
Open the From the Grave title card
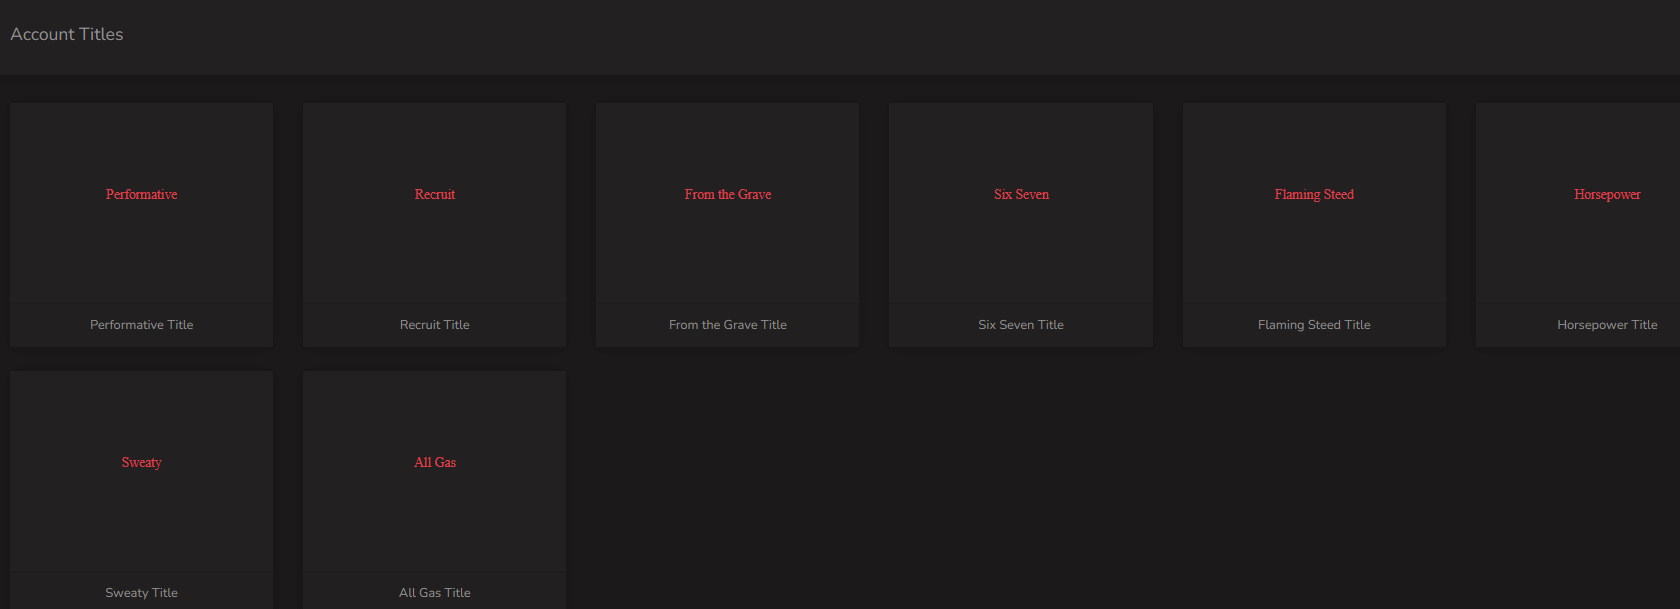point(727,225)
